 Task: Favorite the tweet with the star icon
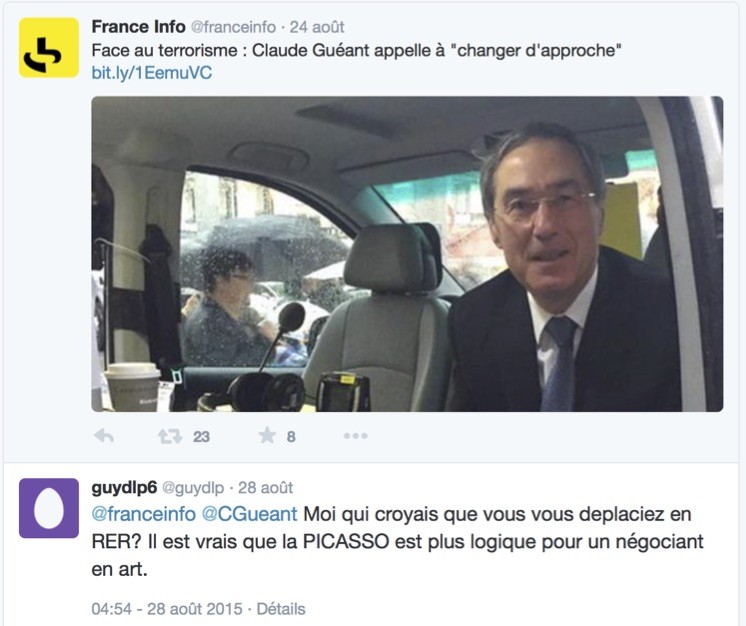[x=267, y=435]
